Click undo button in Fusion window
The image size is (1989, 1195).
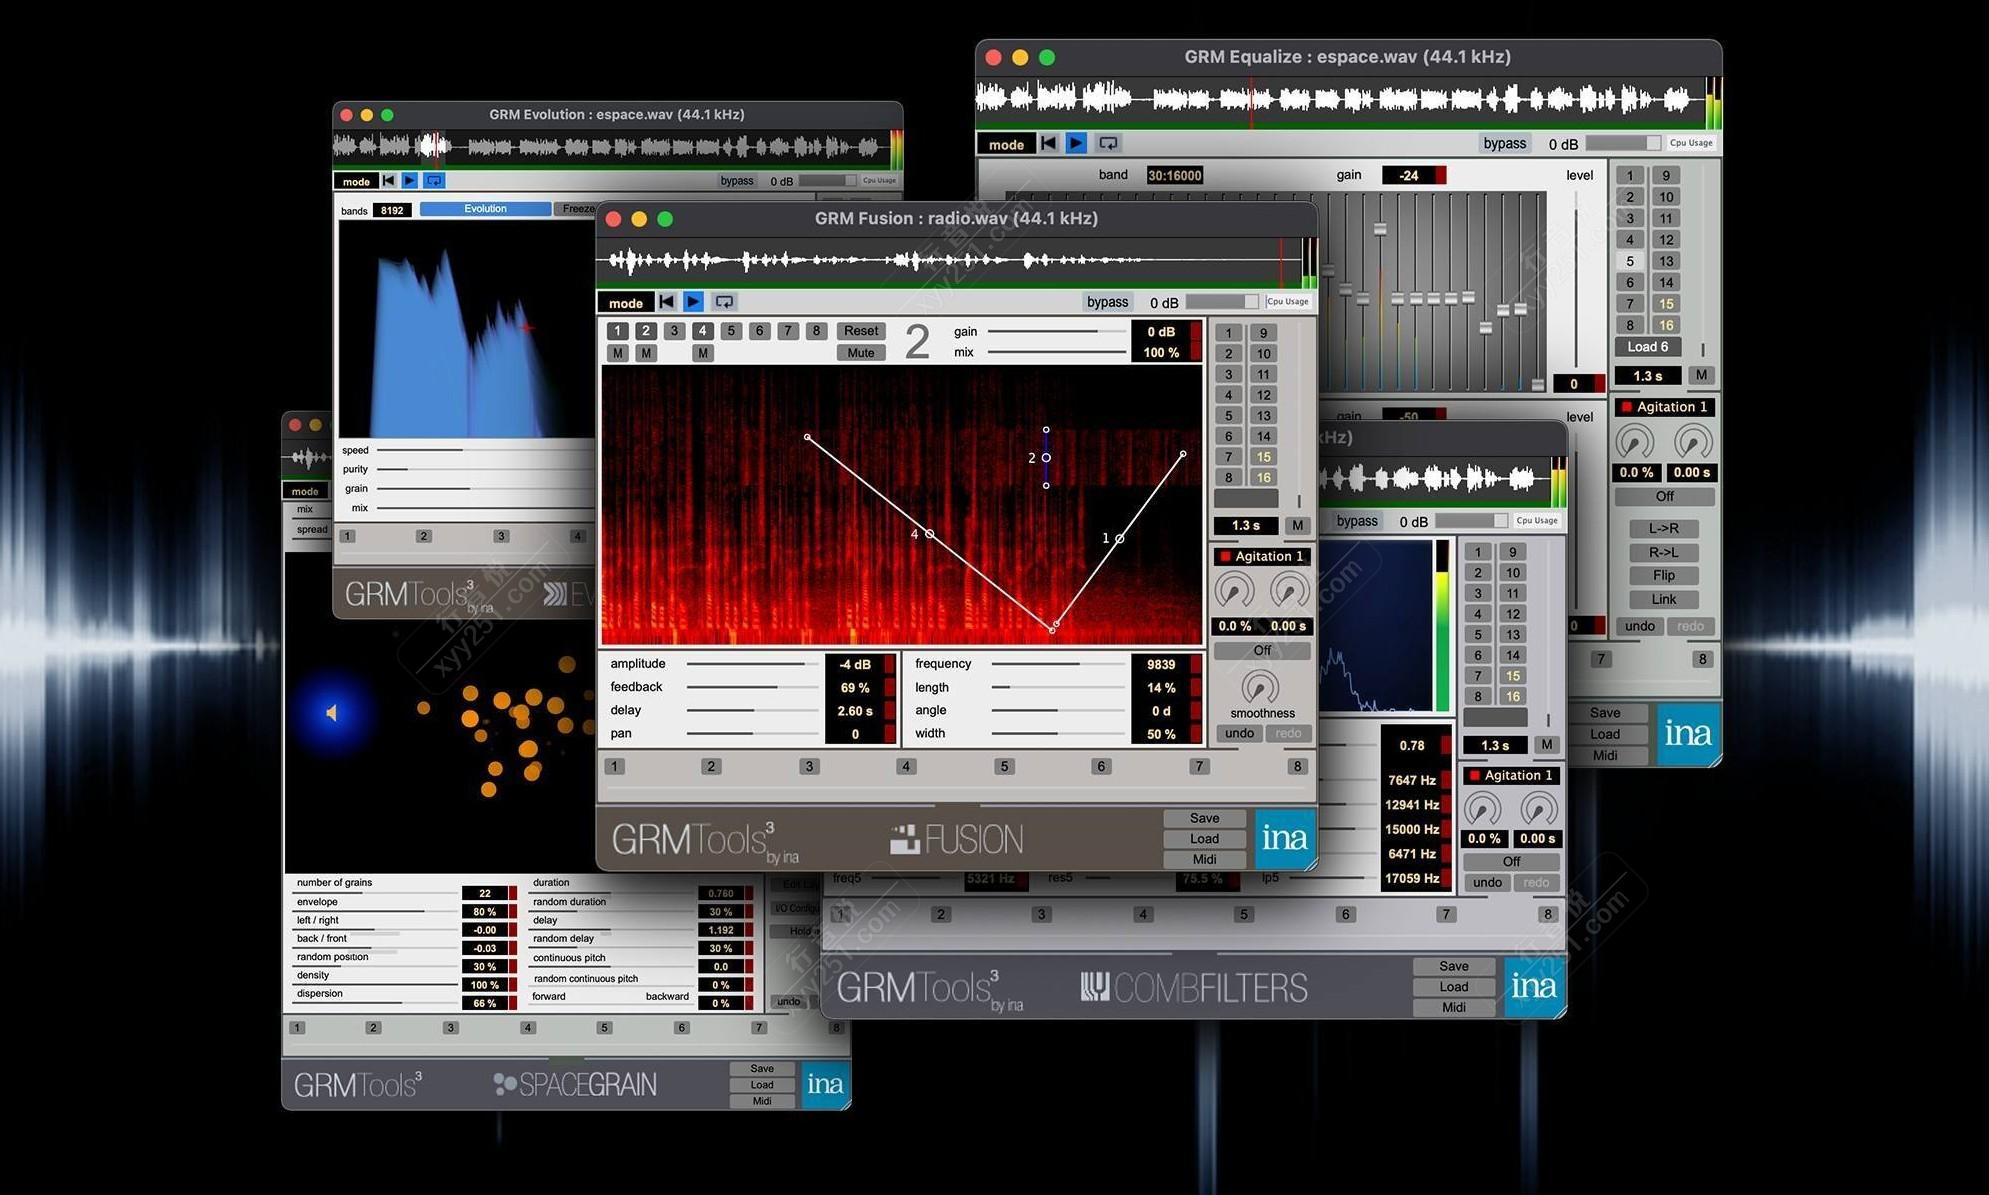coord(1239,733)
